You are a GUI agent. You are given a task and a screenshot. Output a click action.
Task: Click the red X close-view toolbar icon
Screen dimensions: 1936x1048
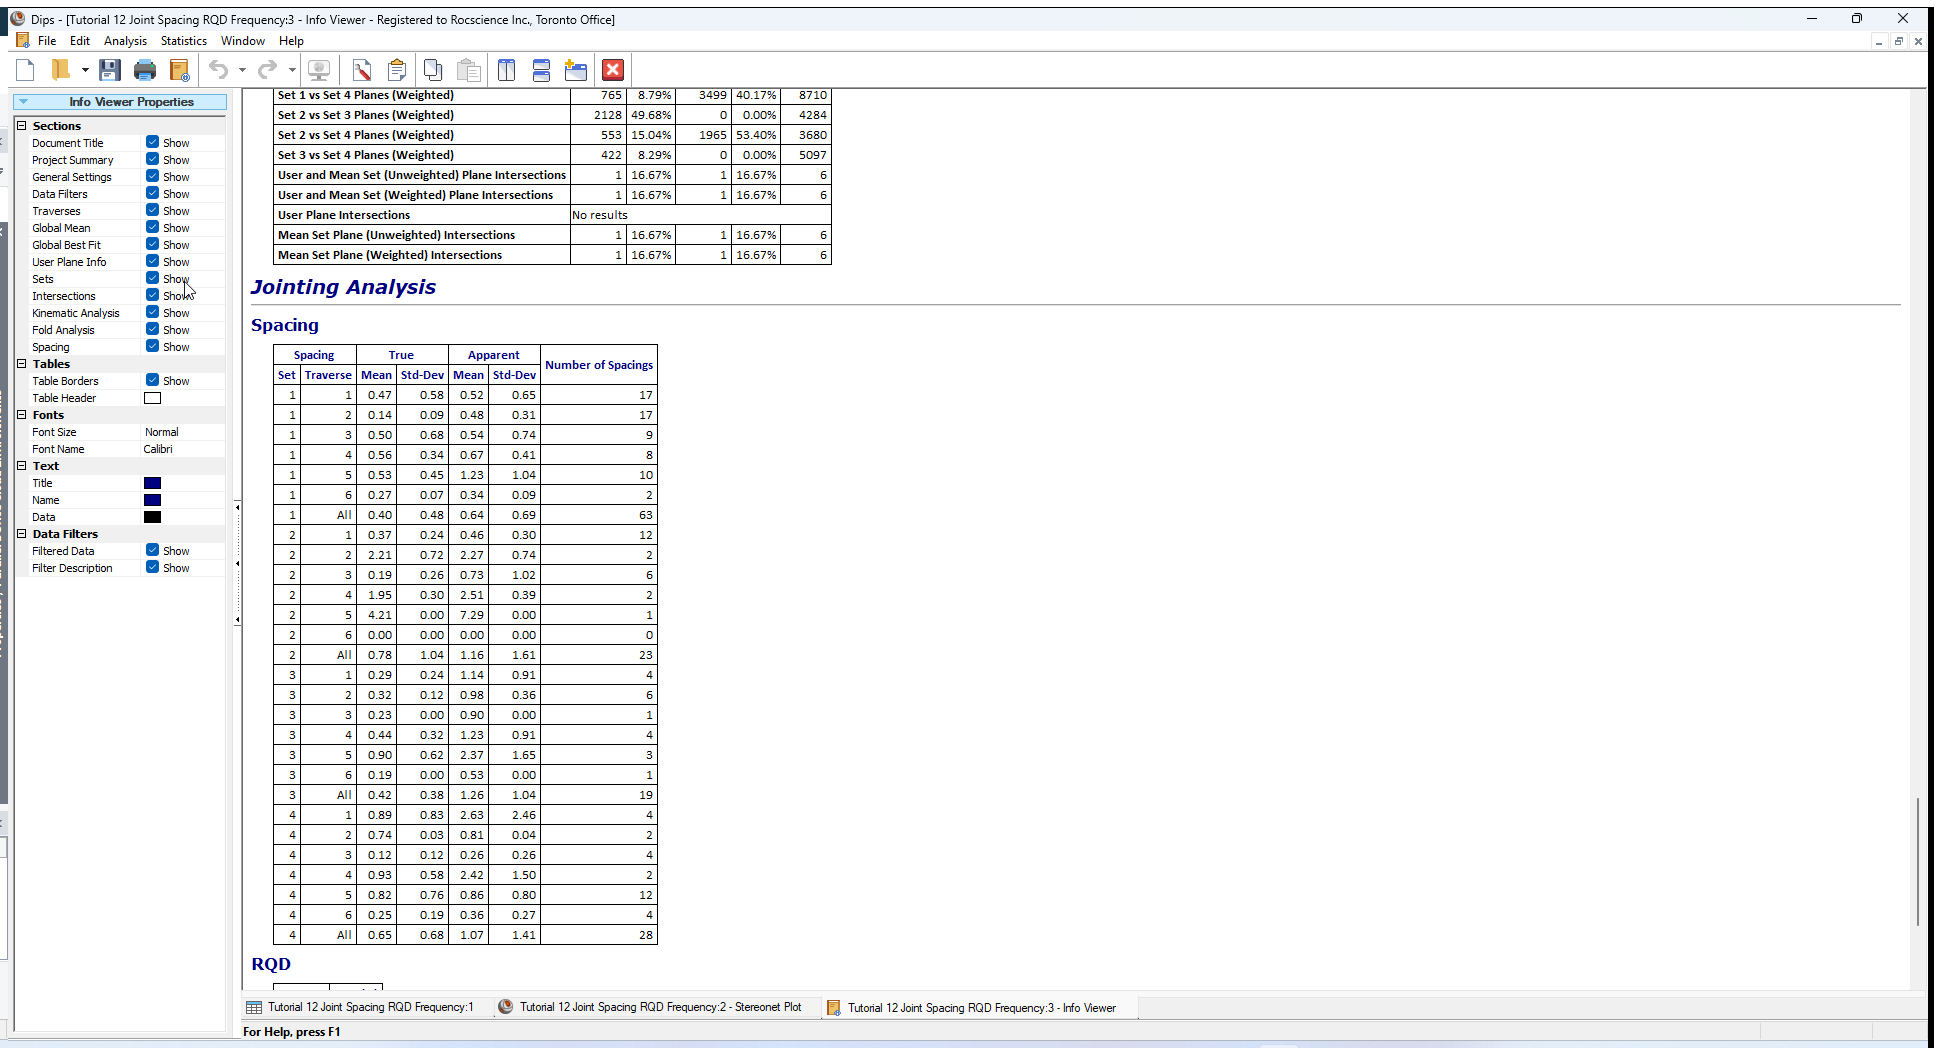(x=613, y=70)
